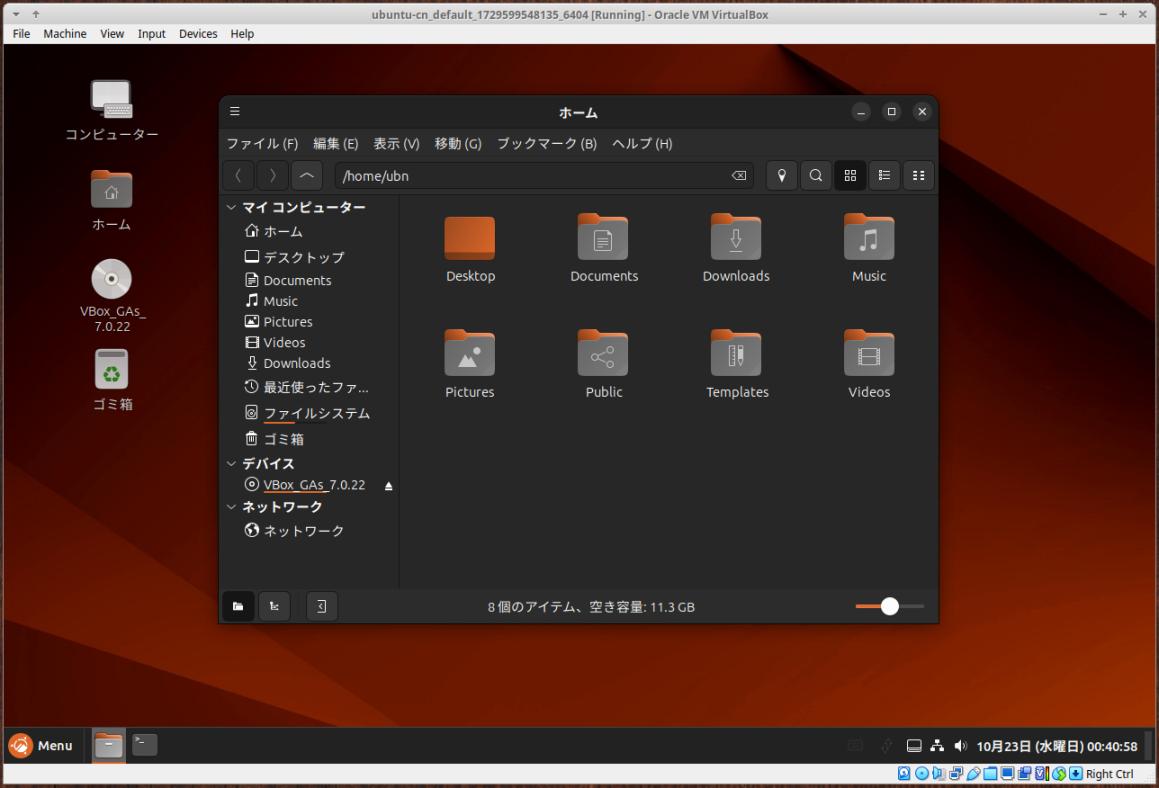
Task: Collapse ネットワーク section heading
Action: [x=231, y=507]
